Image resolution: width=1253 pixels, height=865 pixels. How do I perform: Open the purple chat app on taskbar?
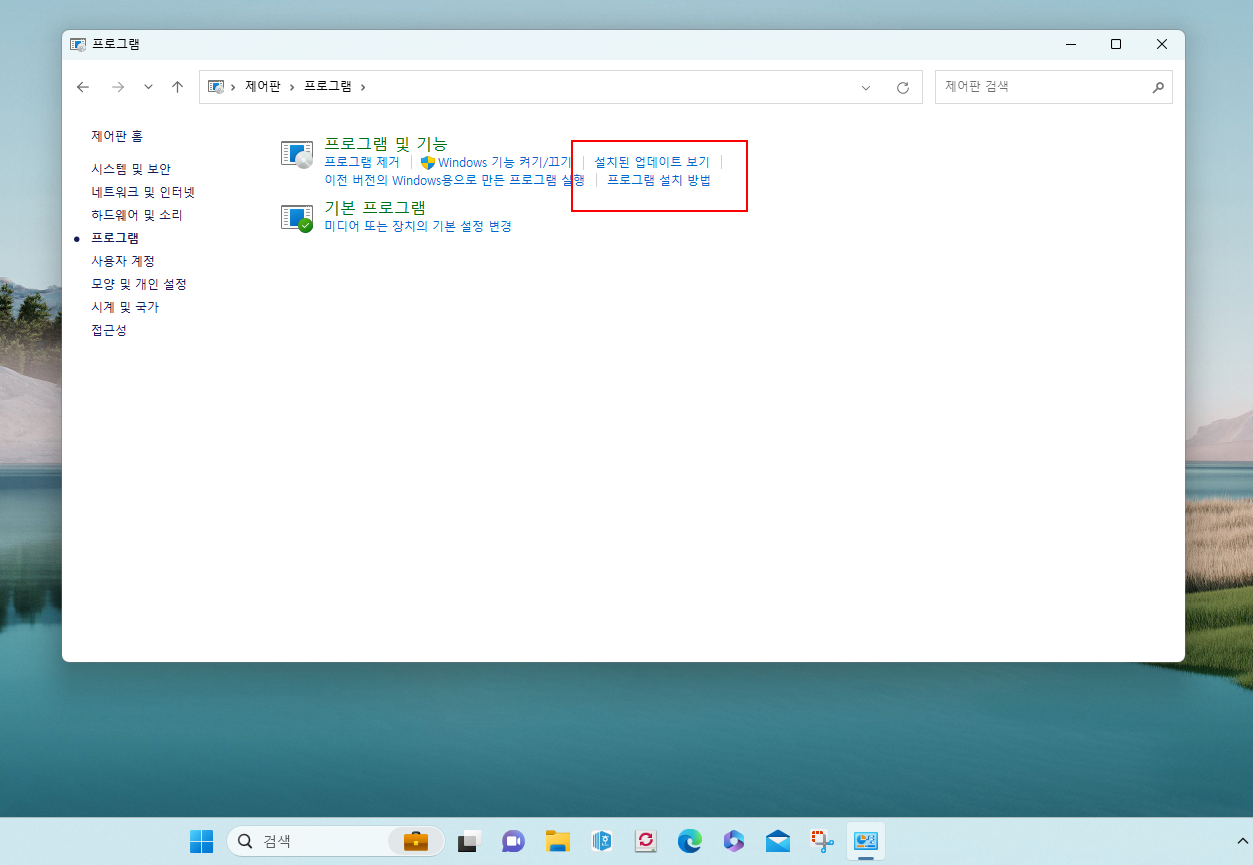514,841
